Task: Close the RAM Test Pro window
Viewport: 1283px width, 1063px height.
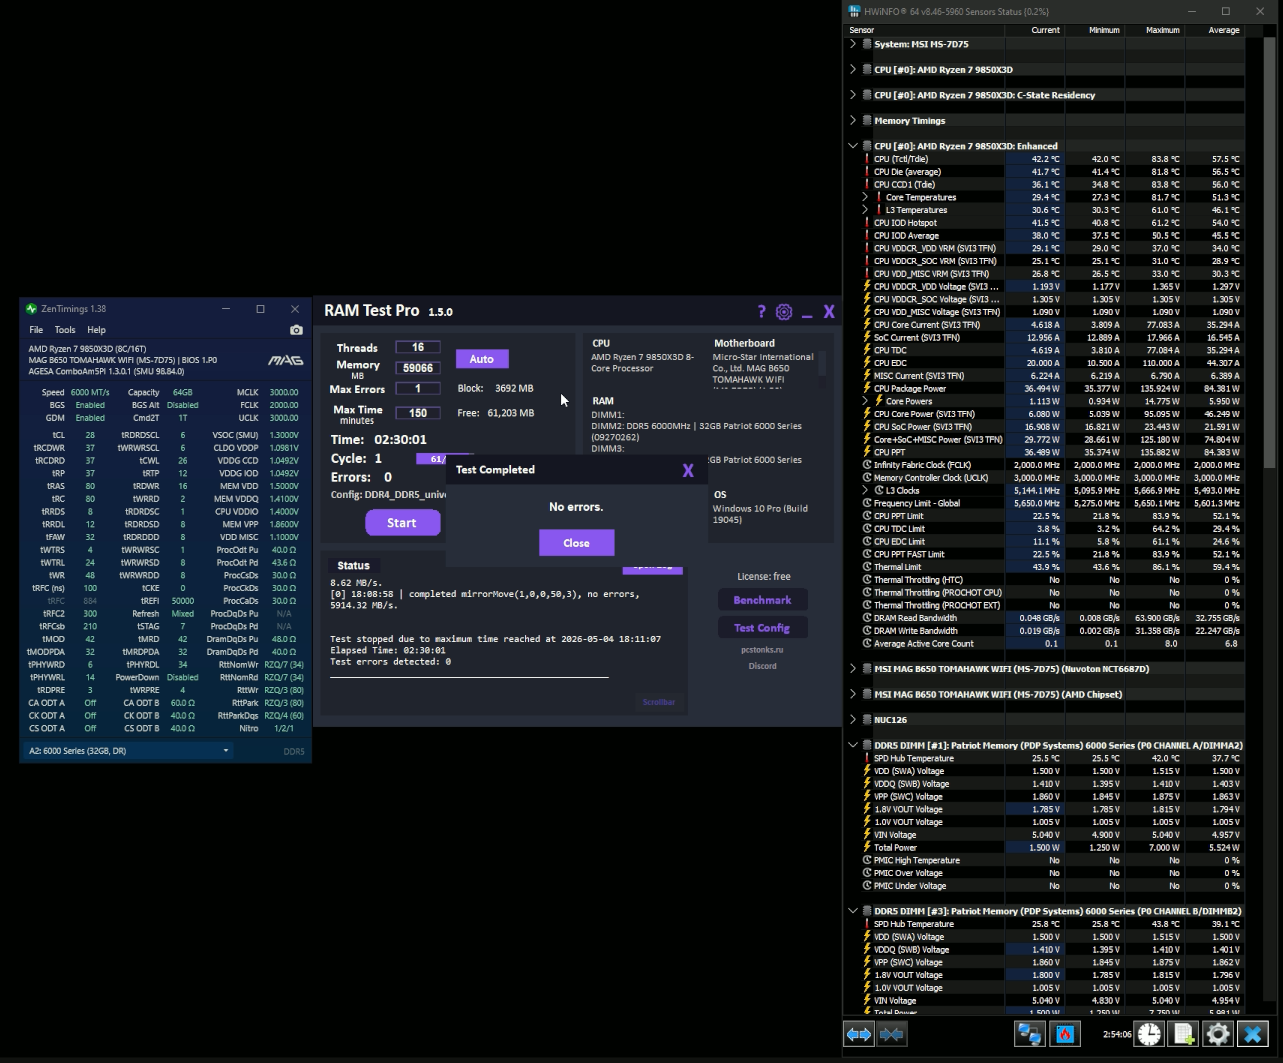Action: pos(829,312)
